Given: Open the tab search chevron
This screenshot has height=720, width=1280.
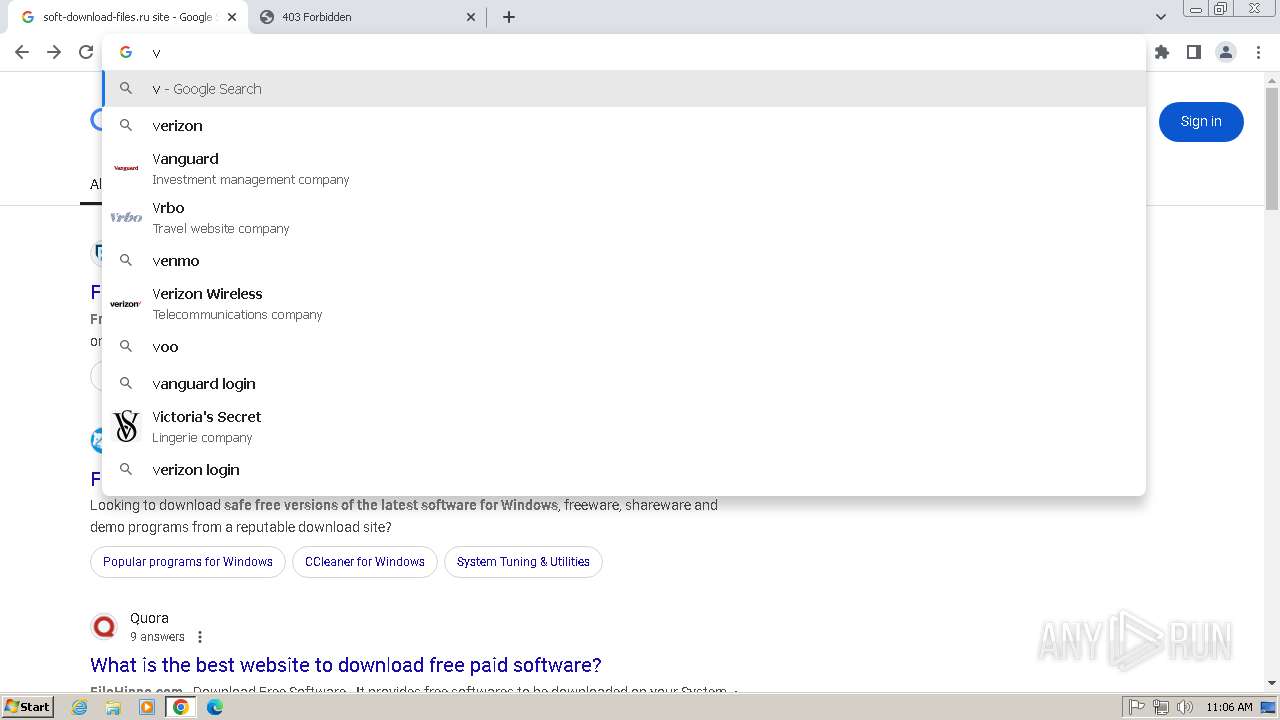Looking at the screenshot, I should point(1161,17).
